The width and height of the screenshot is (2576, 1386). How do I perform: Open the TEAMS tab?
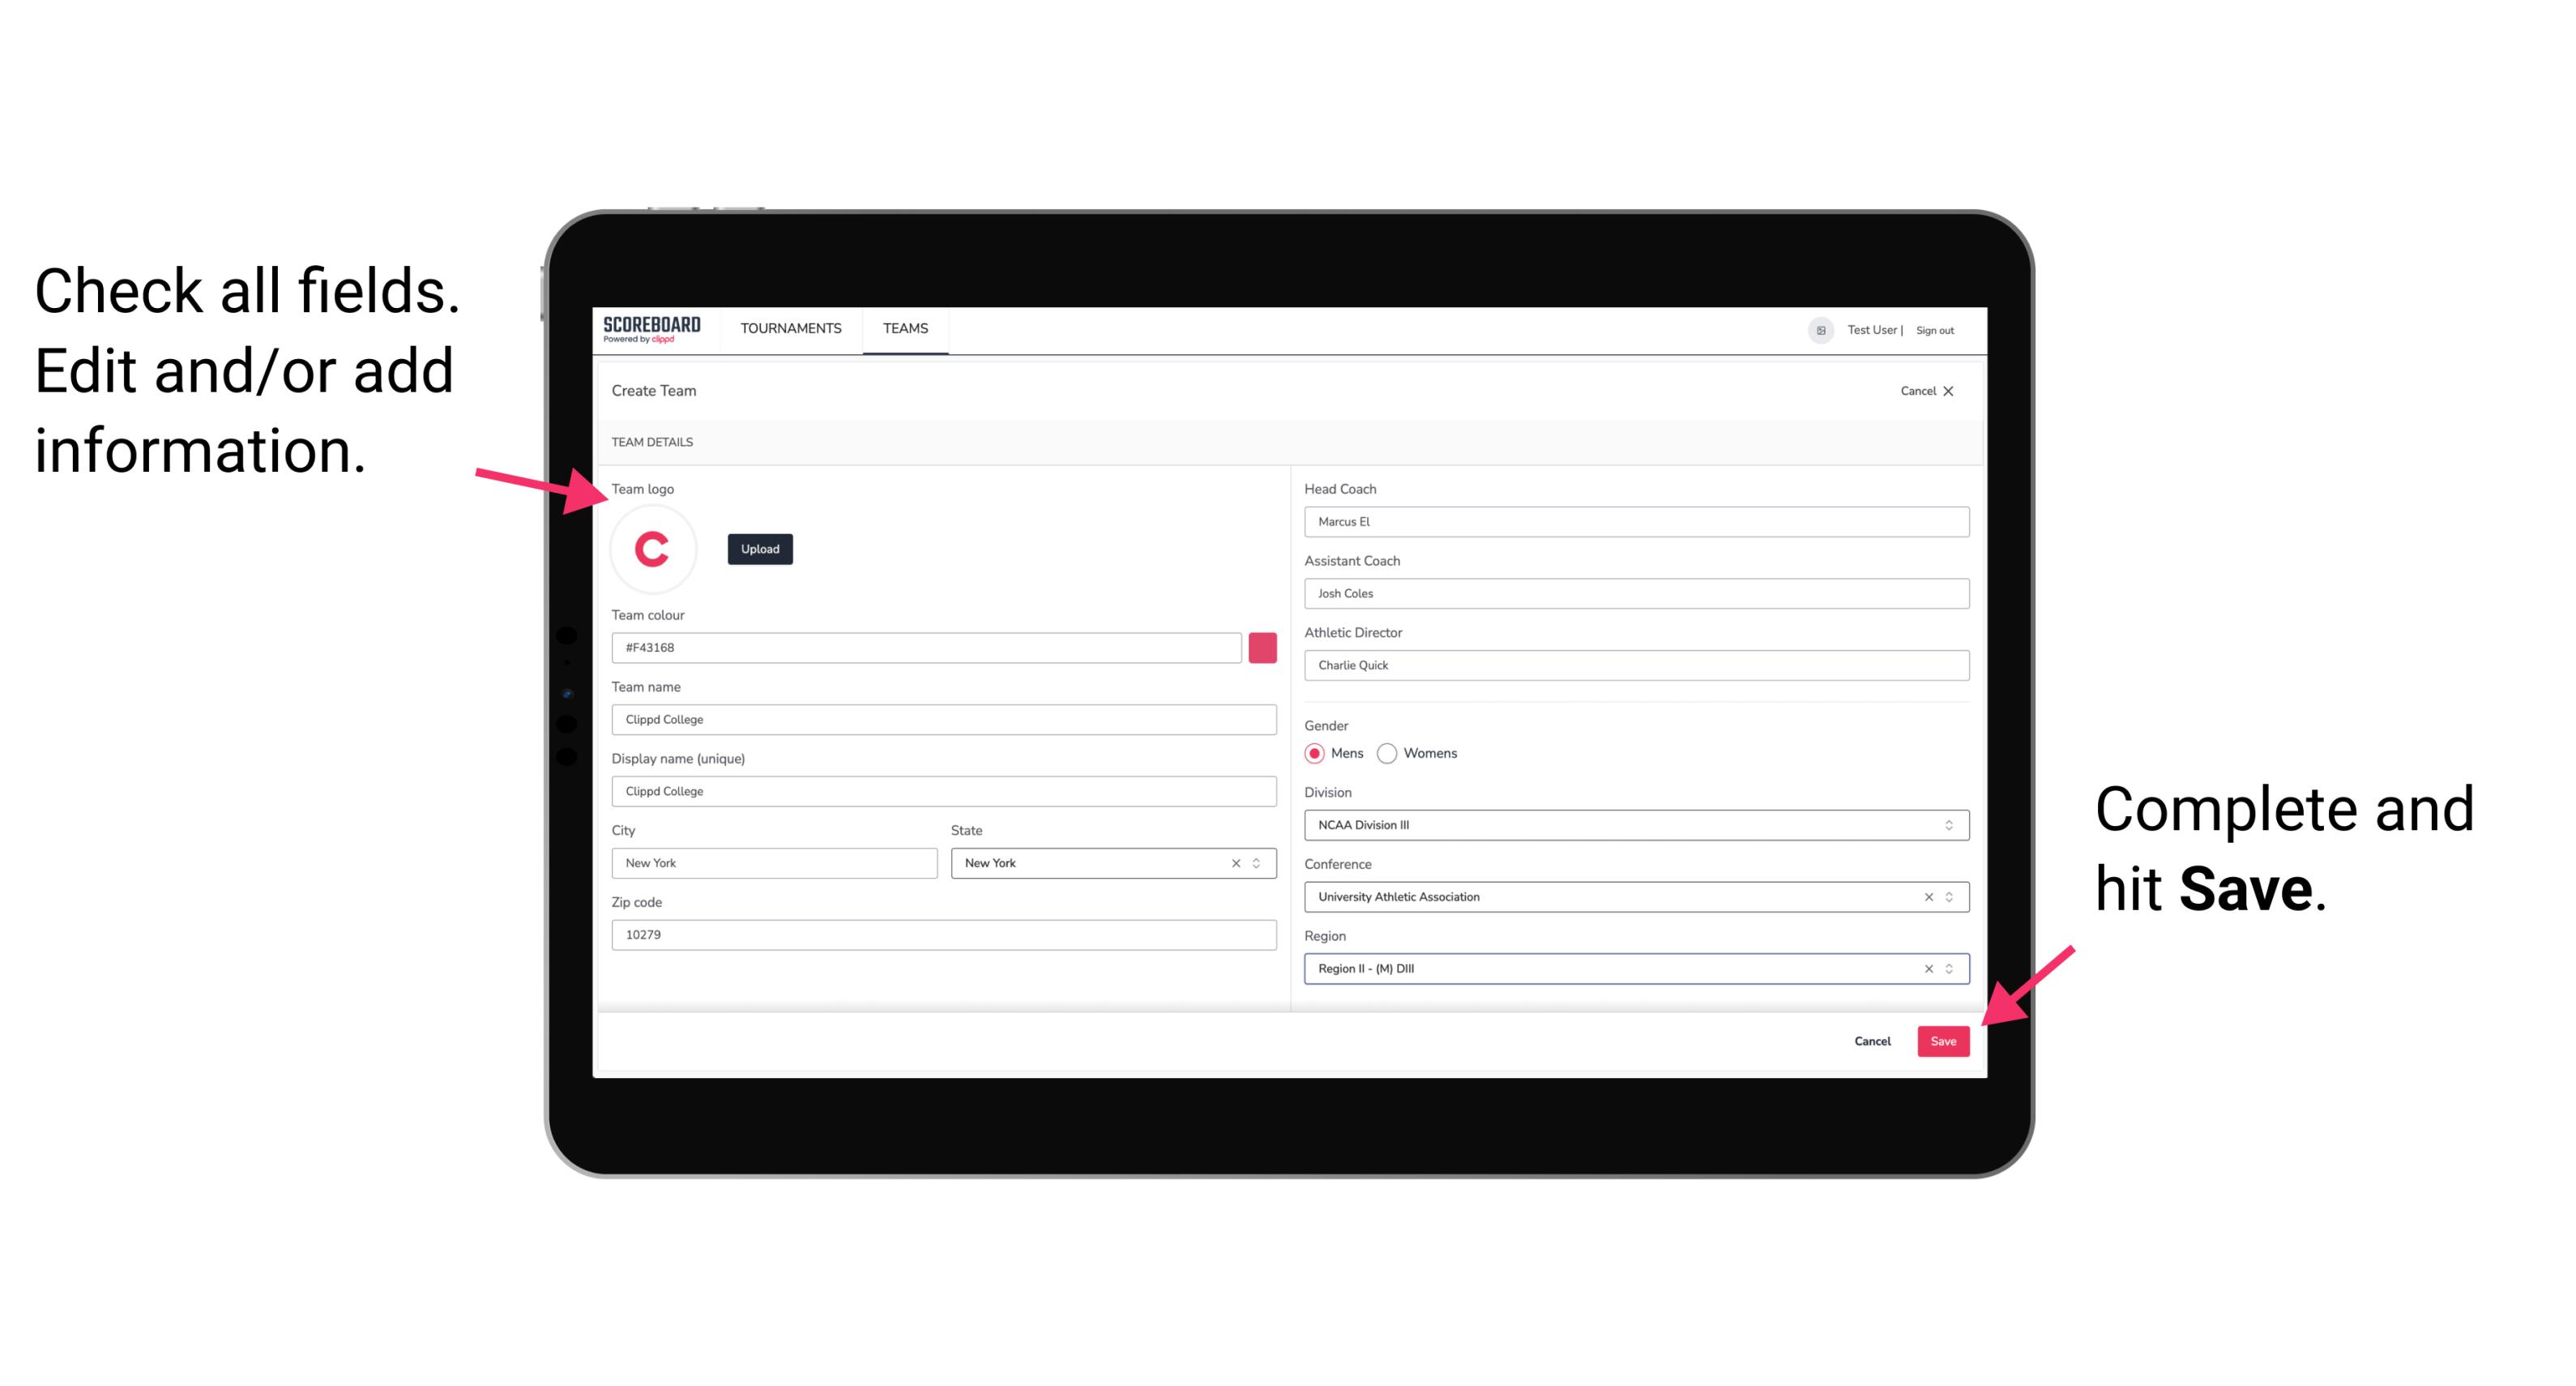[906, 329]
